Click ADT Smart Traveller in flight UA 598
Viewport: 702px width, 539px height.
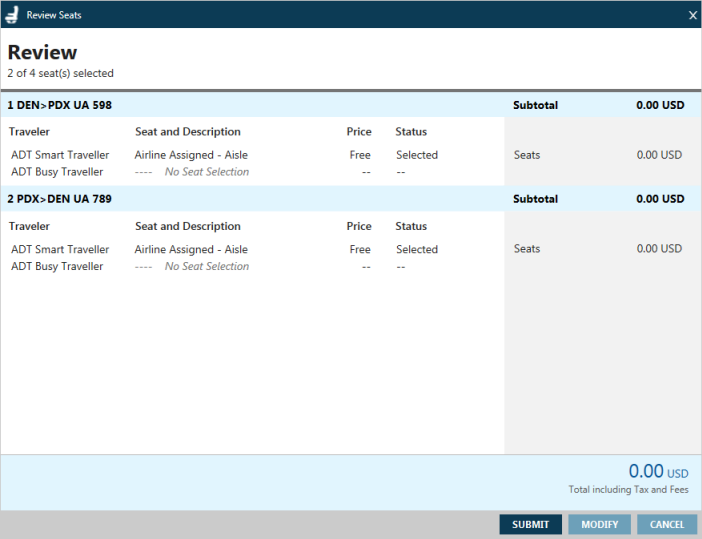click(60, 155)
